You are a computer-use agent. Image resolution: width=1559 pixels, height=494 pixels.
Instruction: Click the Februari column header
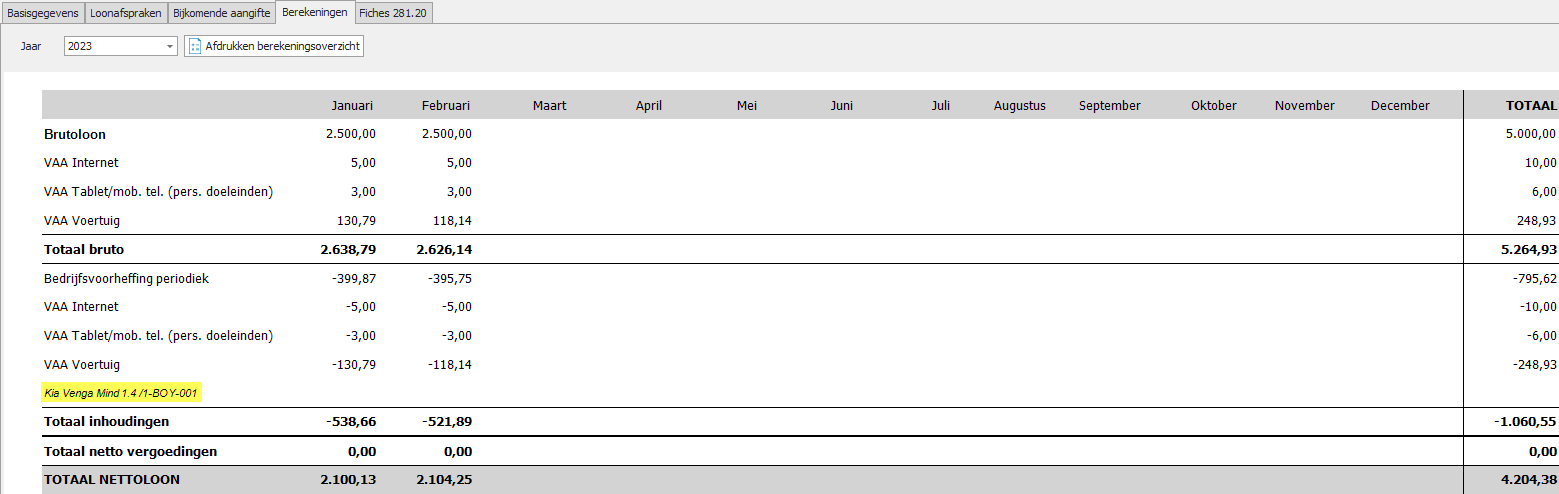point(445,106)
